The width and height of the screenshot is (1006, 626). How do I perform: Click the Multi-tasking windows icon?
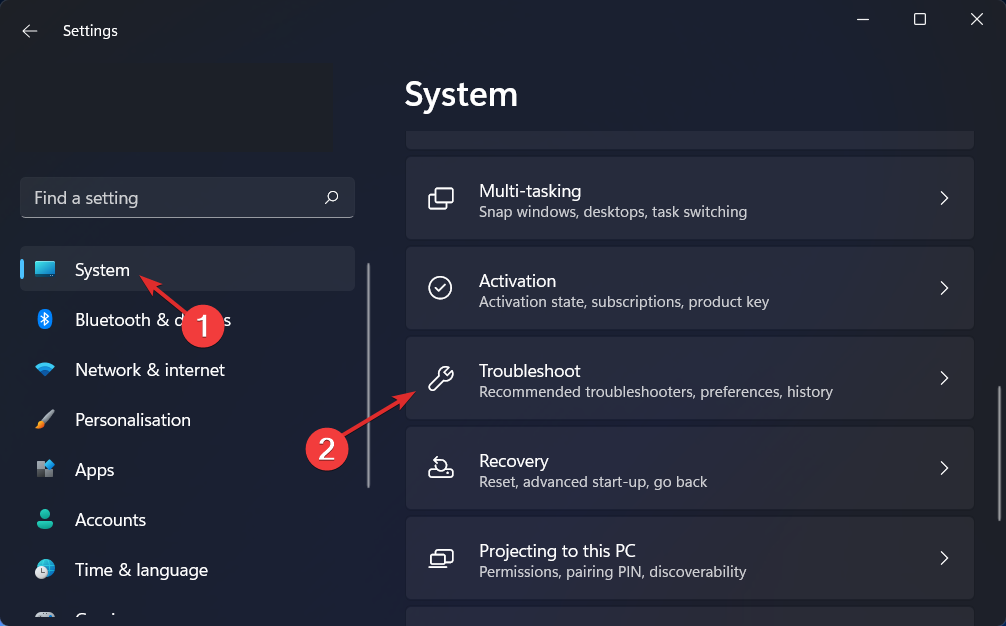[x=441, y=198]
